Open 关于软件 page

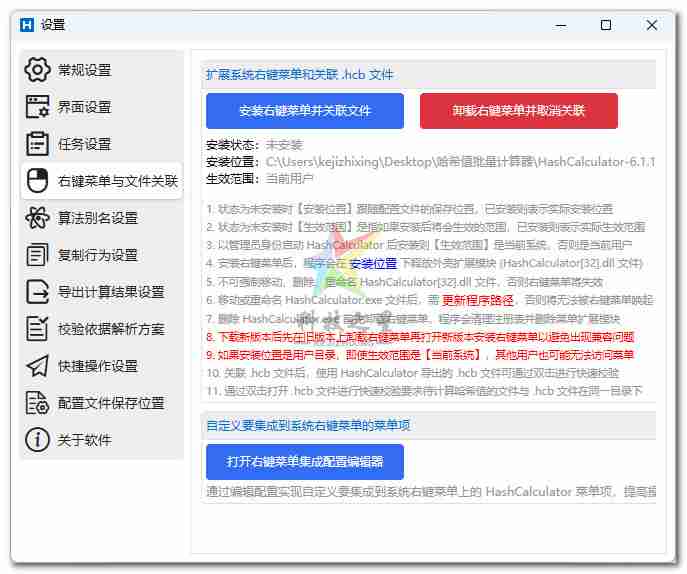pyautogui.click(x=103, y=439)
